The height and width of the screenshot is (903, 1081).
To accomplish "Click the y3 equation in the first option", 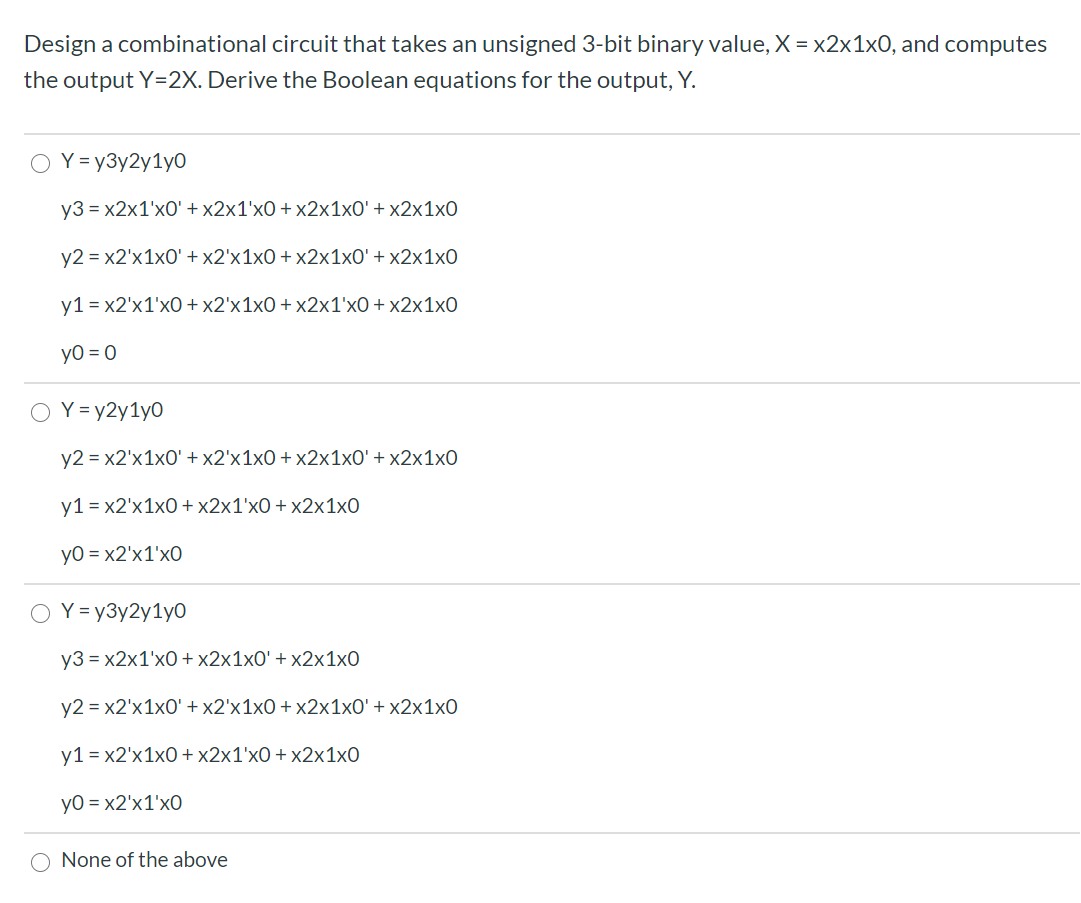I will [x=259, y=209].
